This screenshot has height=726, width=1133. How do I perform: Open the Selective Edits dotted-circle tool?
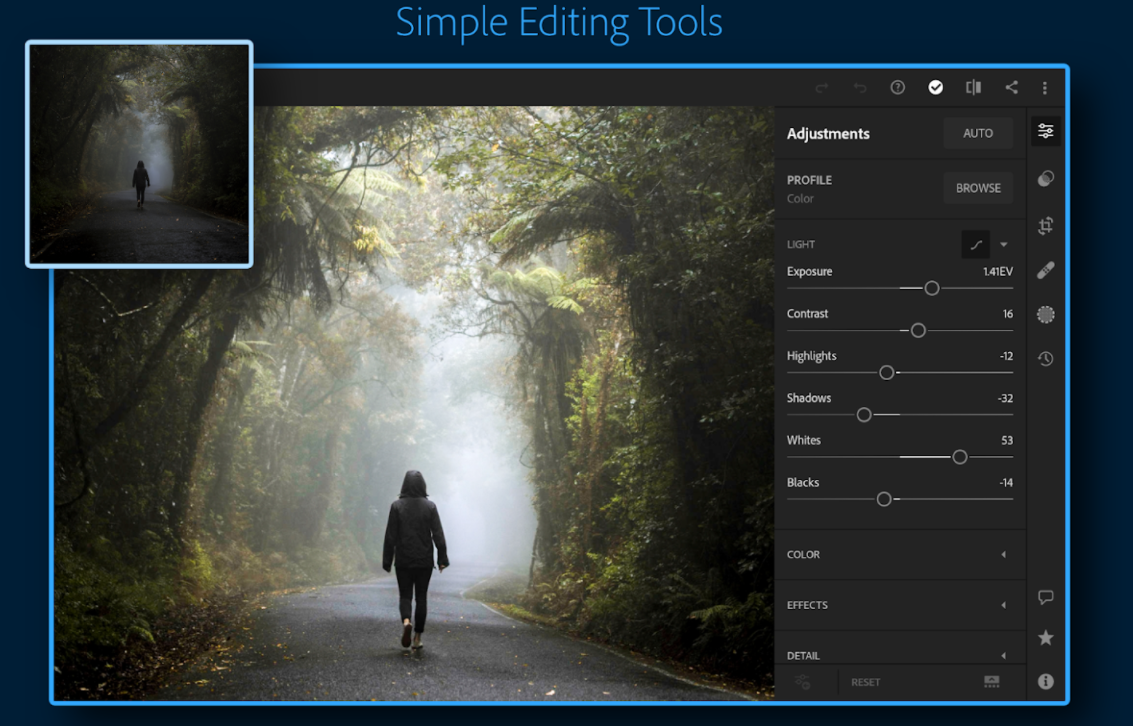tap(1045, 315)
